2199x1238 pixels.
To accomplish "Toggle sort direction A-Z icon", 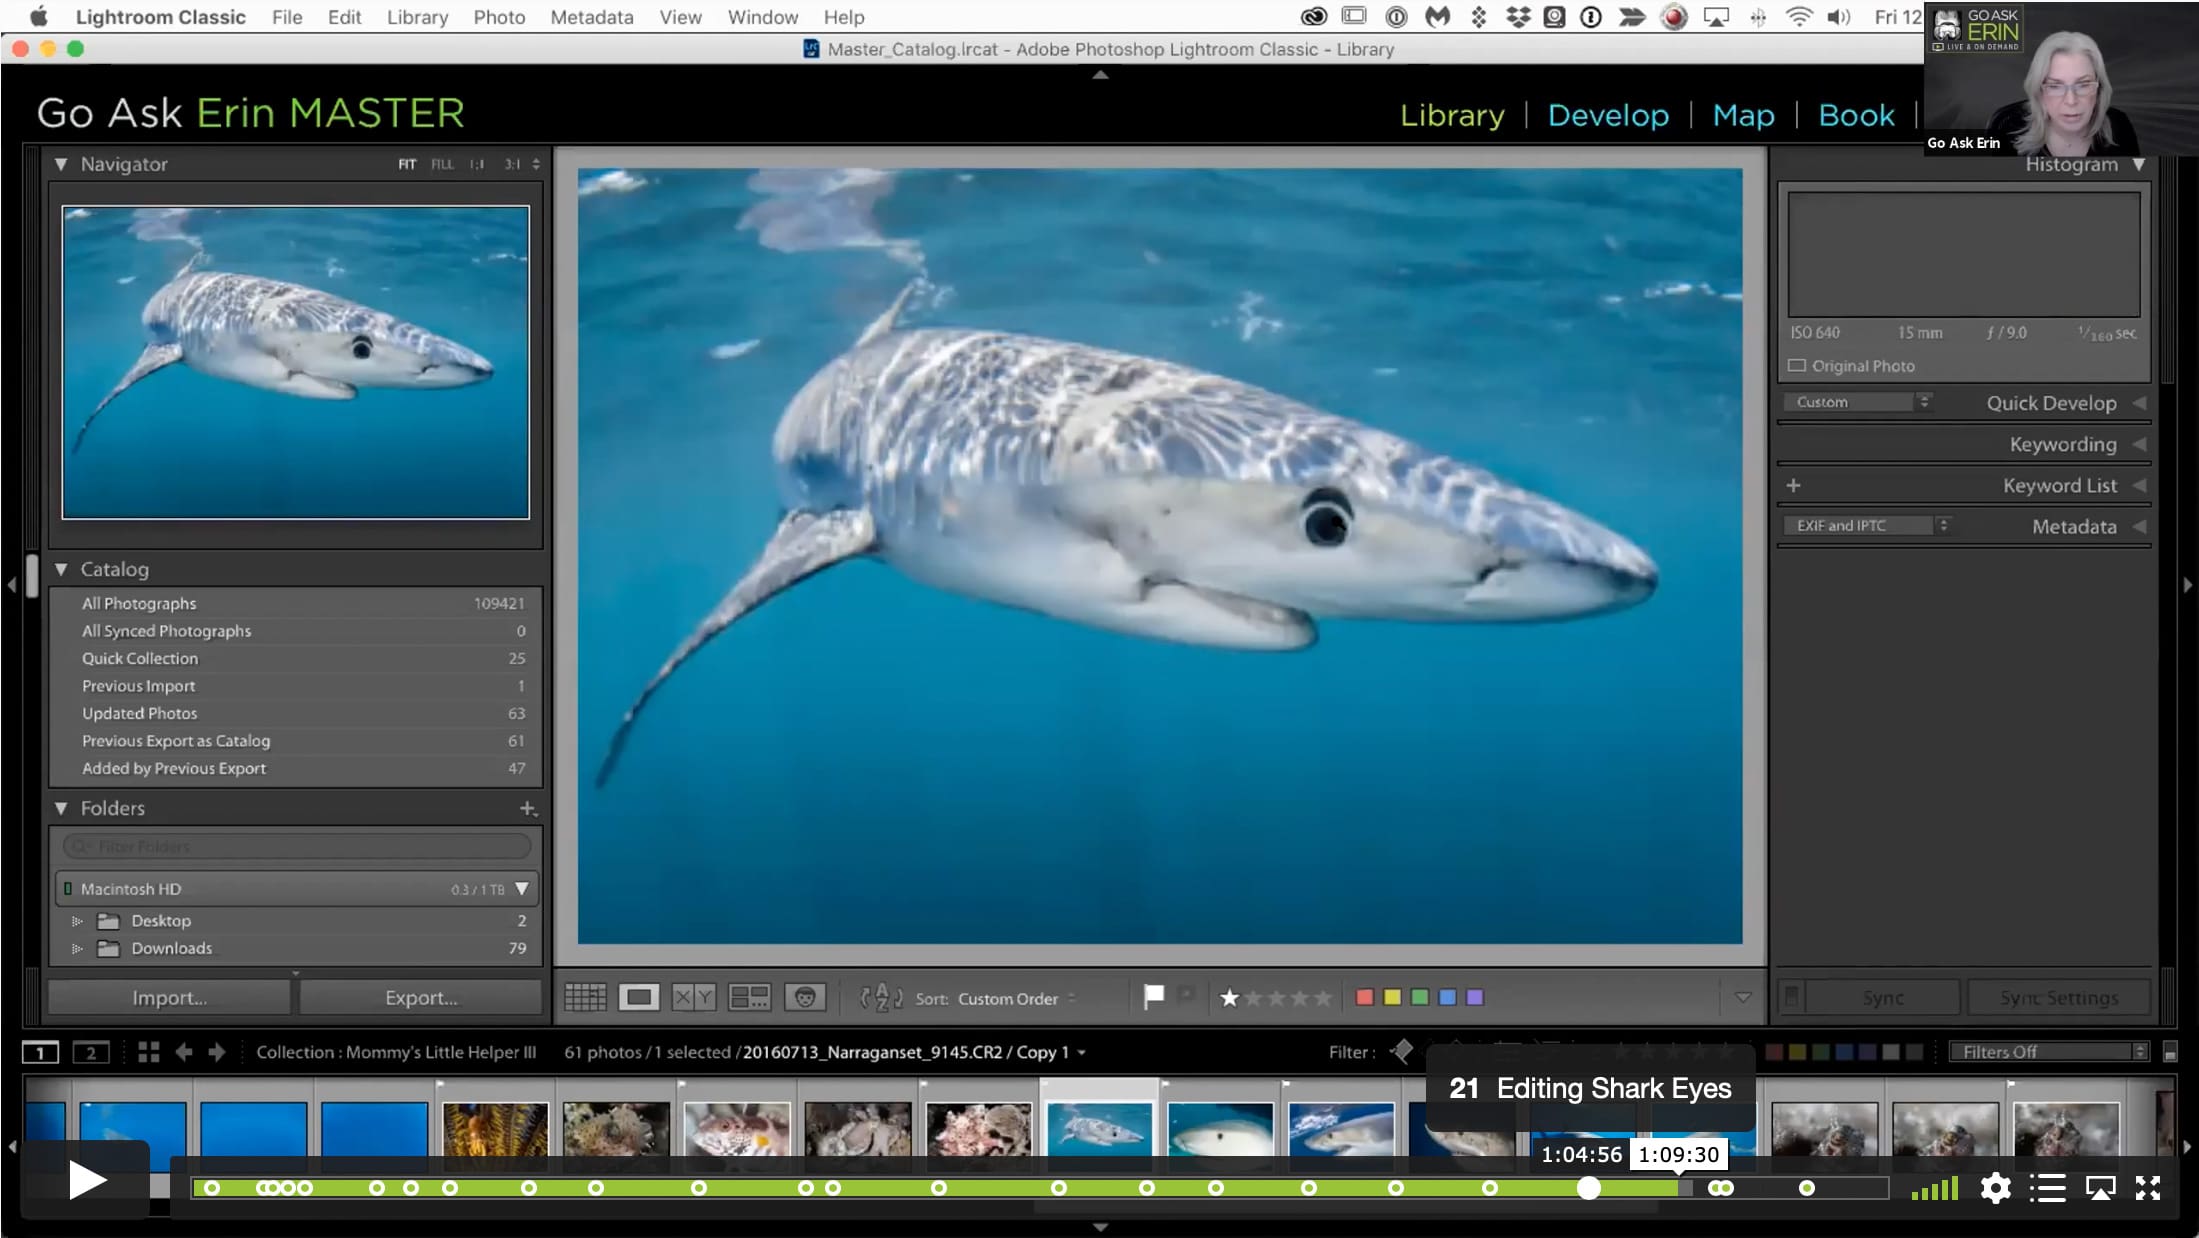I will [x=881, y=997].
